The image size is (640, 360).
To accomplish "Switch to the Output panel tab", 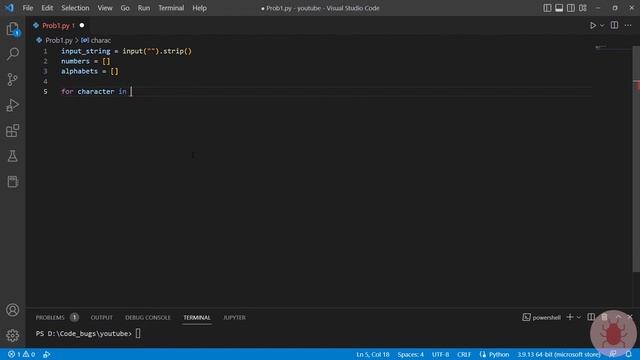I will click(101, 317).
